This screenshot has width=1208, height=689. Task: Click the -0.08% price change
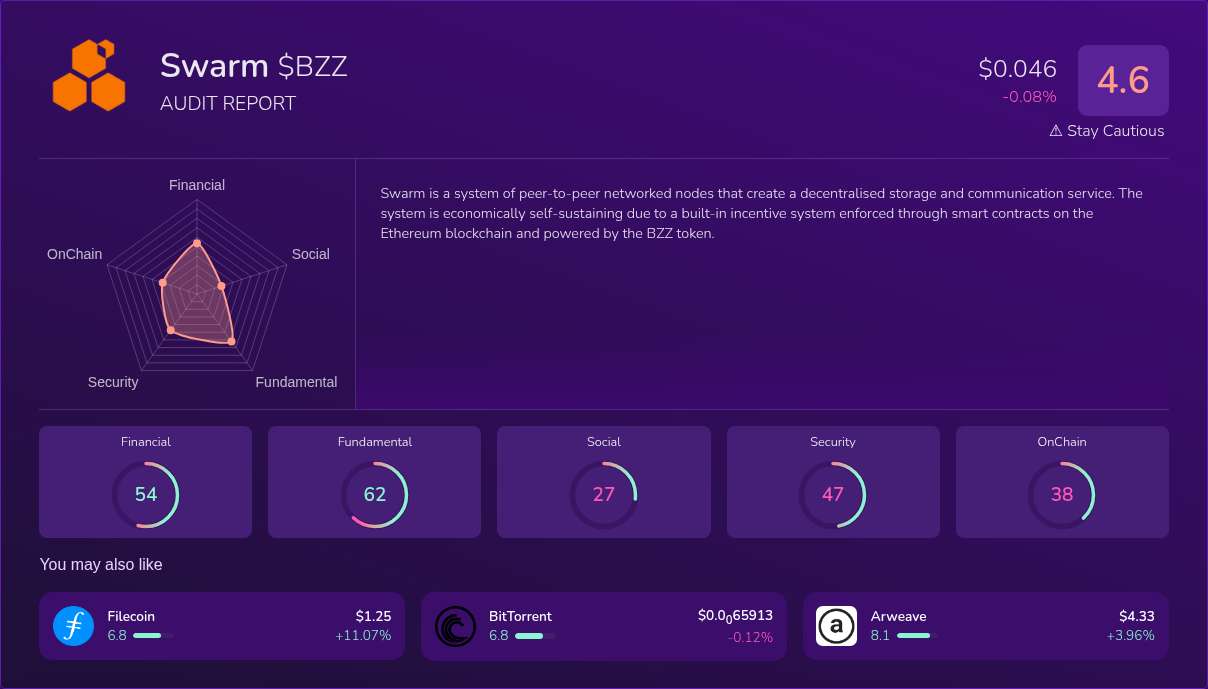(x=1030, y=97)
